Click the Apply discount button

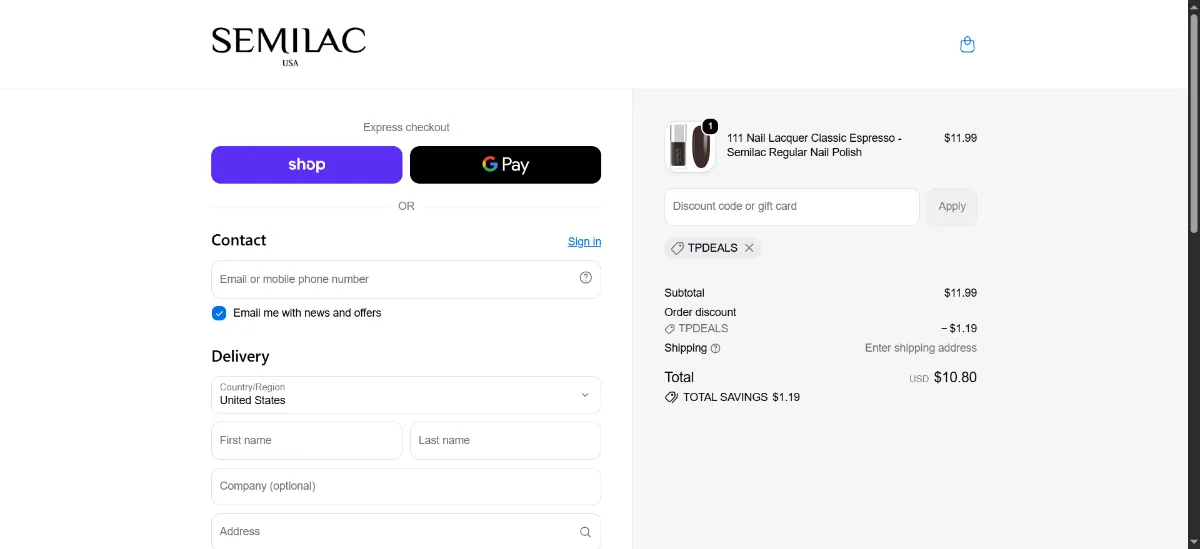[x=952, y=207]
